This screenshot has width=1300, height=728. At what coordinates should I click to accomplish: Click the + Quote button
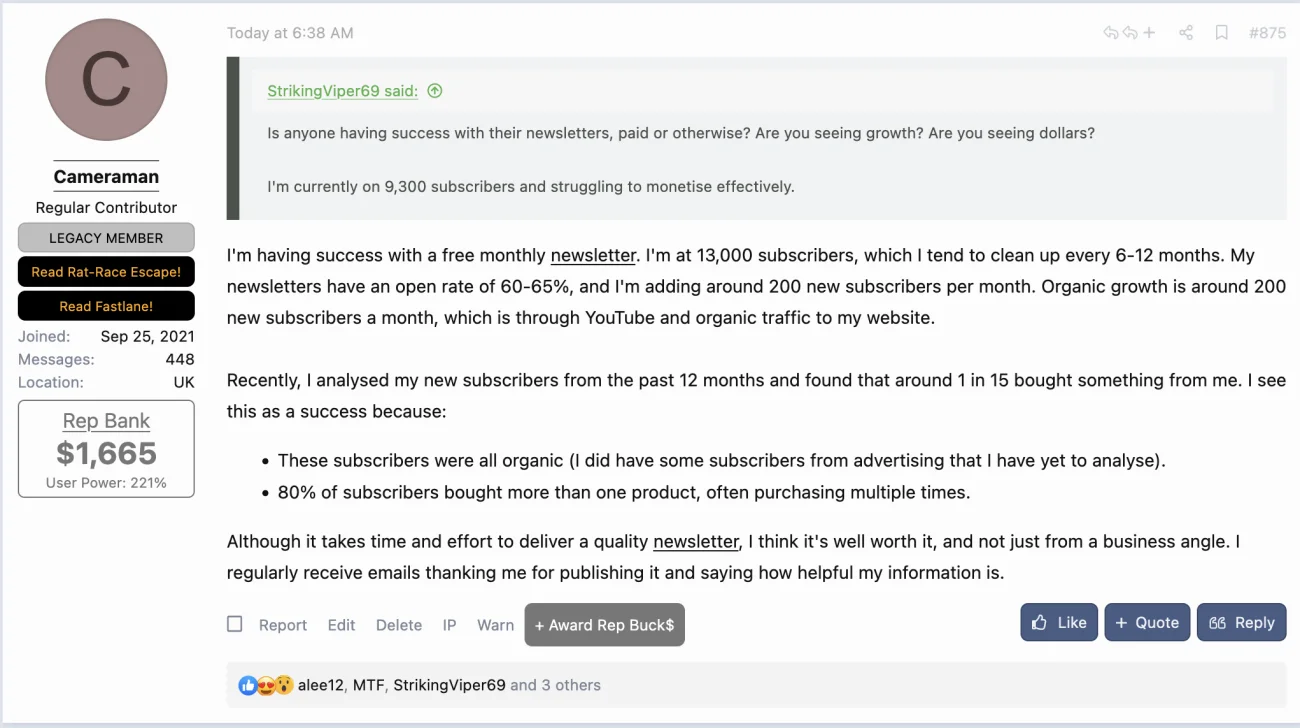[x=1147, y=622]
